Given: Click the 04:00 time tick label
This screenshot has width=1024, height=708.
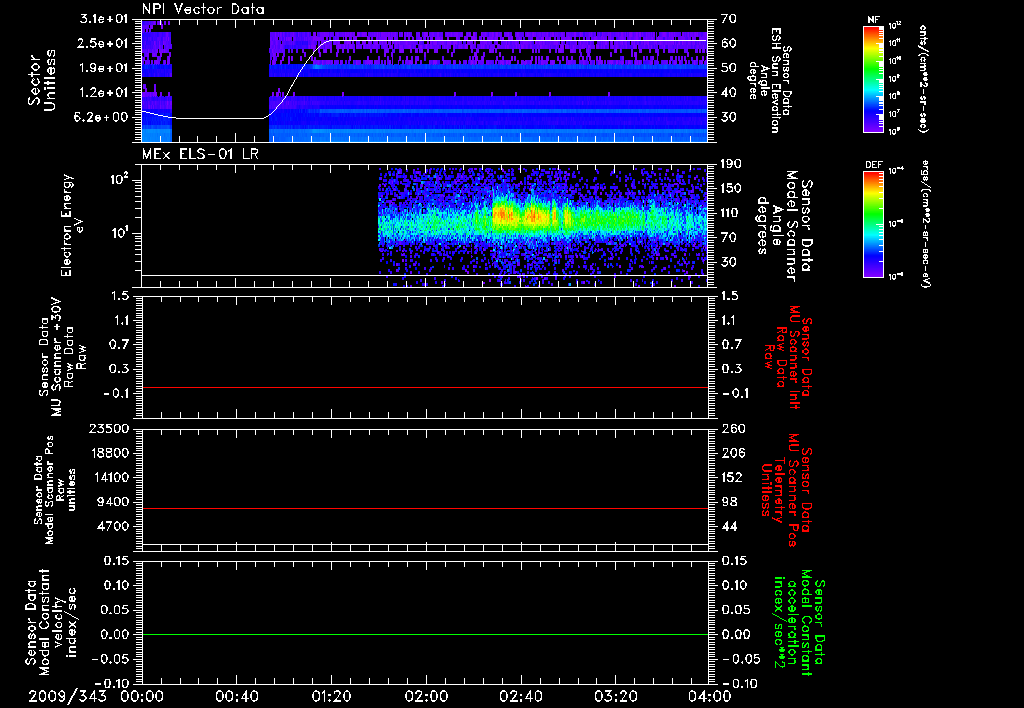Looking at the screenshot, I should (x=710, y=696).
